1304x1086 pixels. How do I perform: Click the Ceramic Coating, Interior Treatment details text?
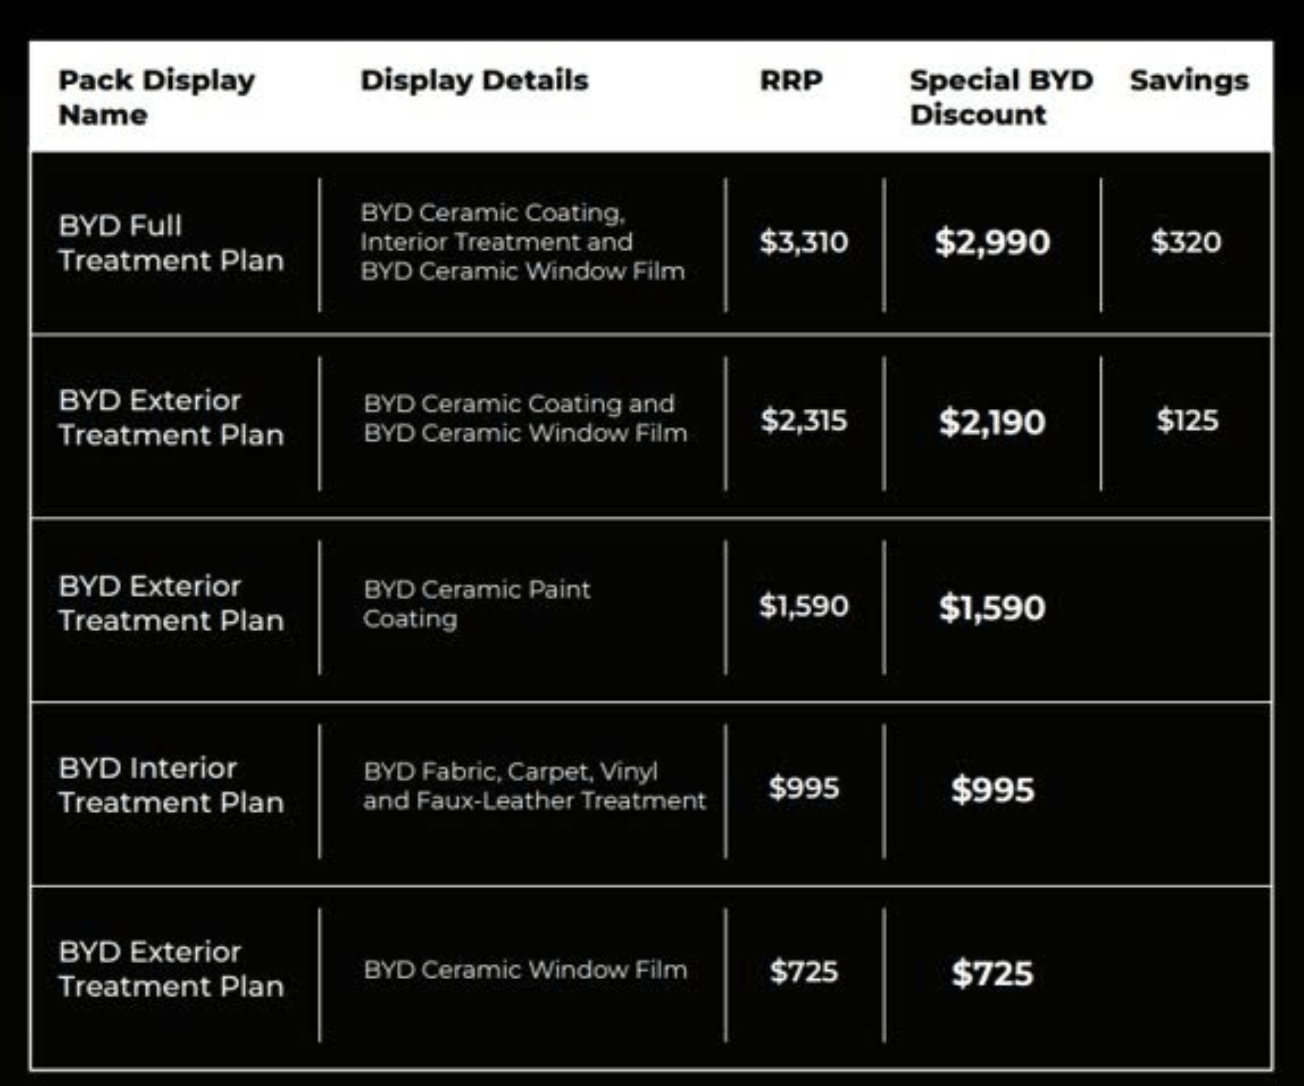522,242
